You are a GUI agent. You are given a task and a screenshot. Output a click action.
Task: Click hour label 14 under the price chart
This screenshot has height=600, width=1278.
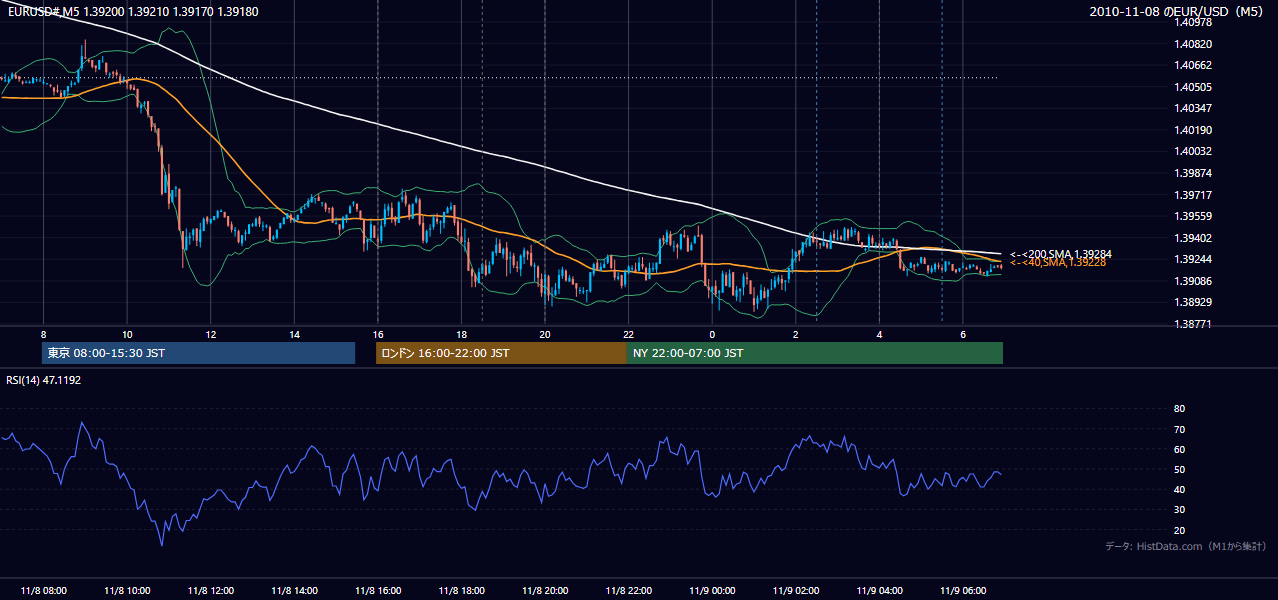pyautogui.click(x=294, y=334)
